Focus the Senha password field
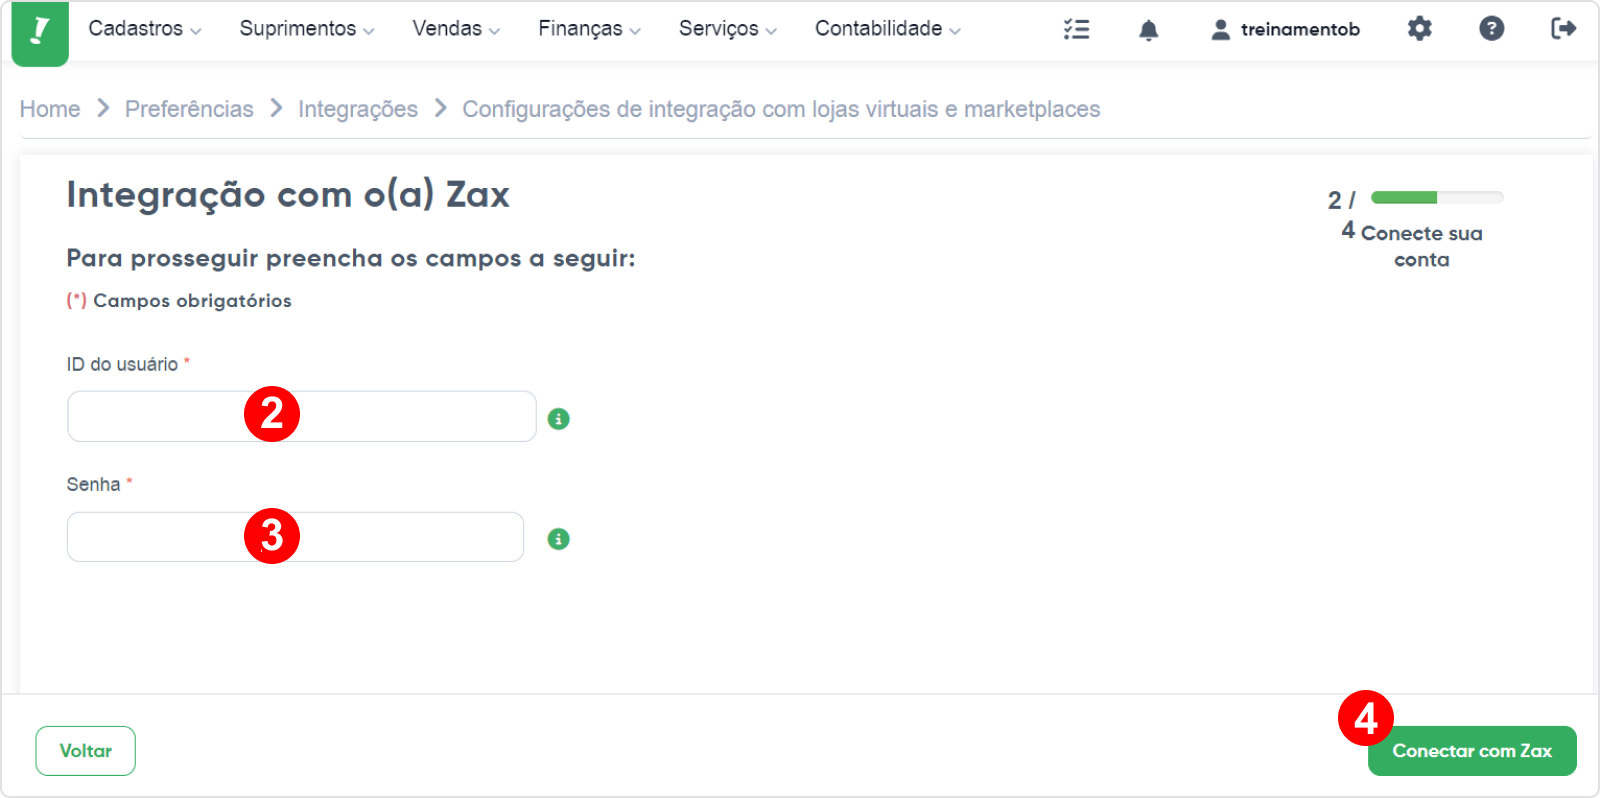Viewport: 1600px width, 798px height. 295,537
